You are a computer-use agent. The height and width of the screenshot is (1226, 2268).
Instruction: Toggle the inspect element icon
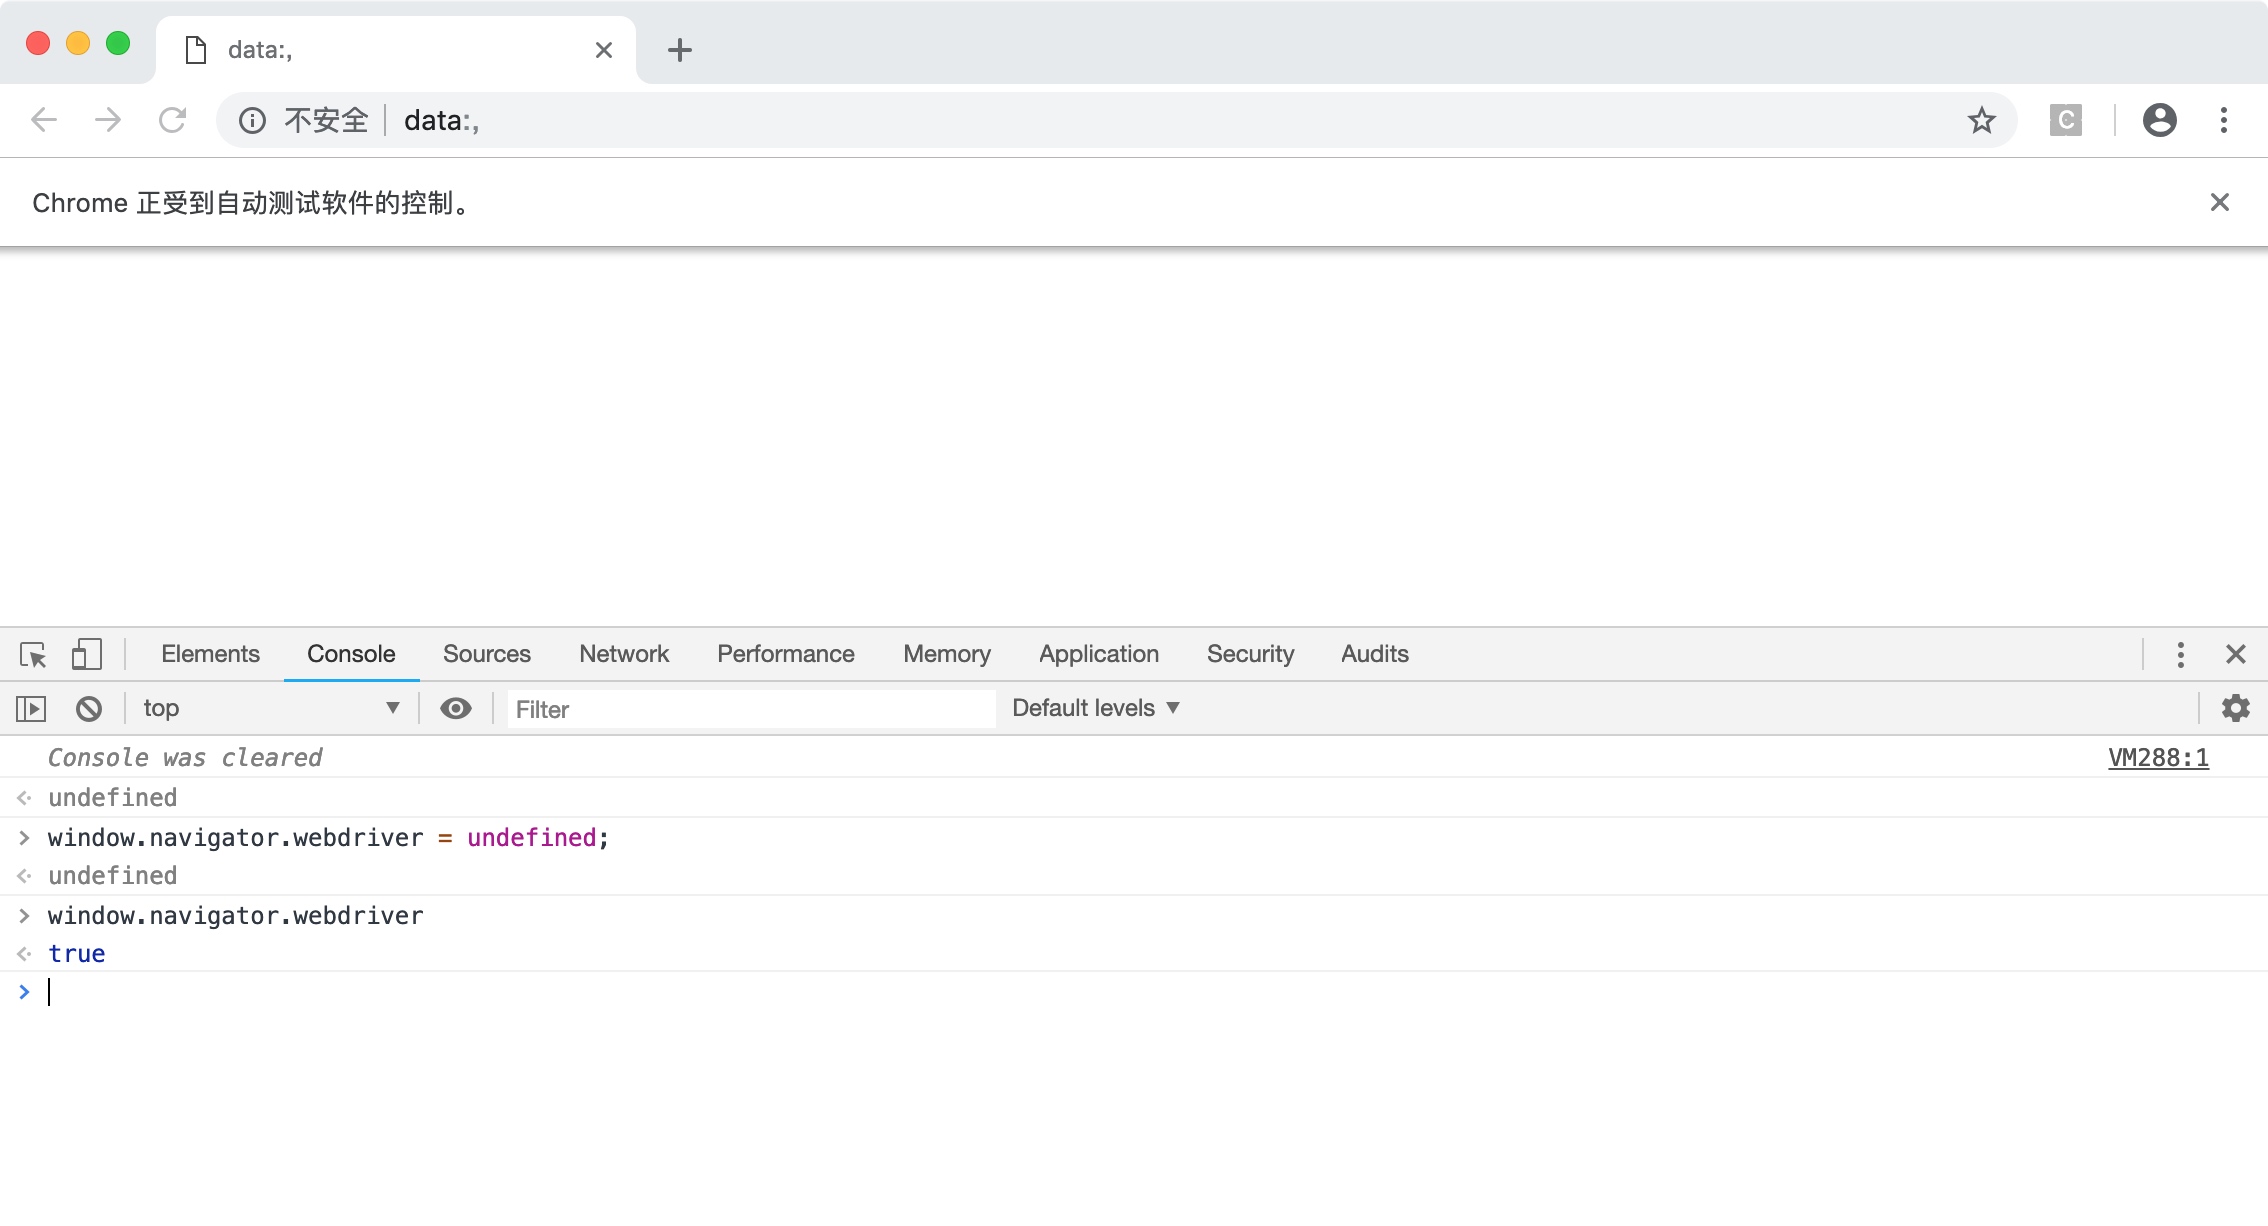point(32,652)
